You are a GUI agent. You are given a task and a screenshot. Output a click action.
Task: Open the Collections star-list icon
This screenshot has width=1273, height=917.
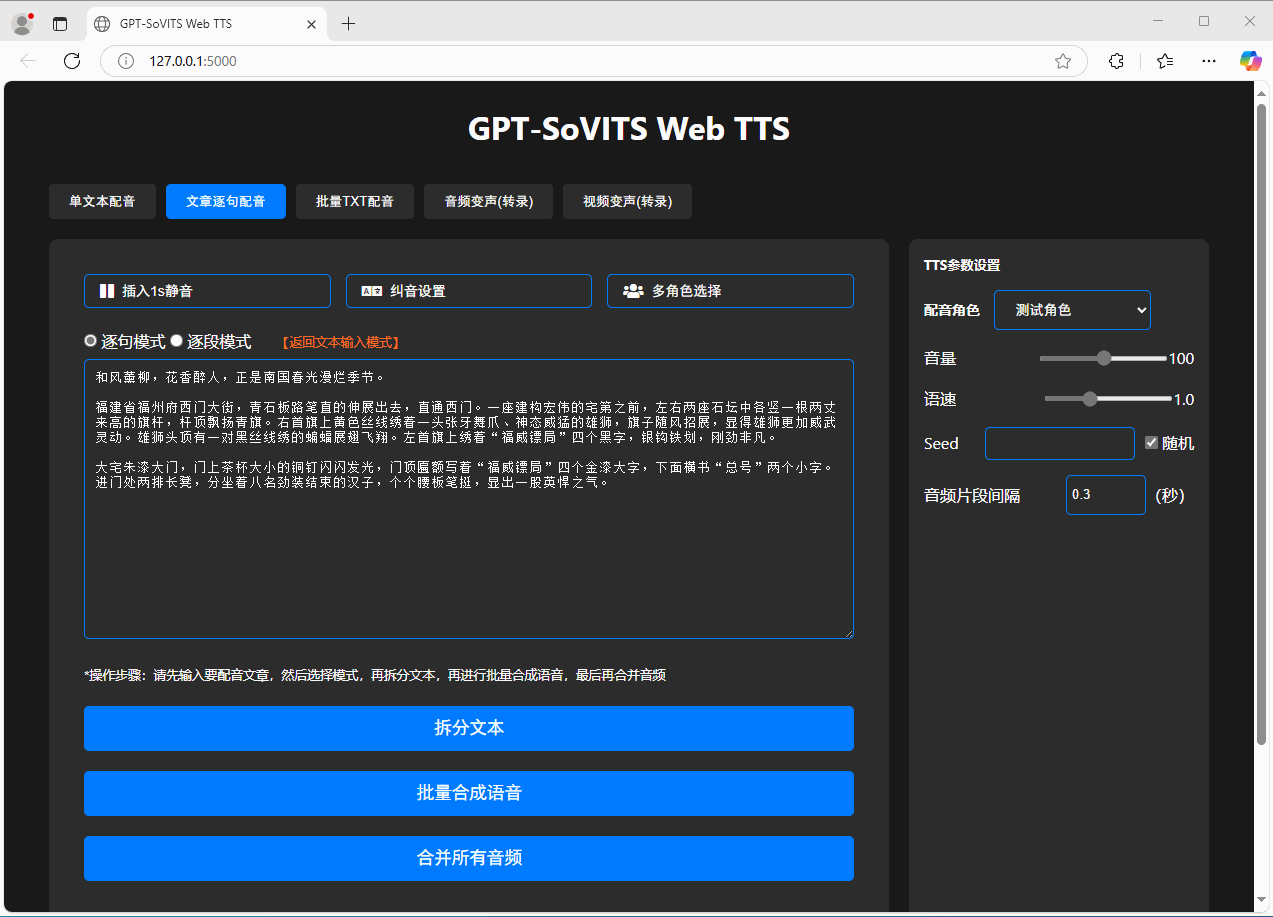1164,60
